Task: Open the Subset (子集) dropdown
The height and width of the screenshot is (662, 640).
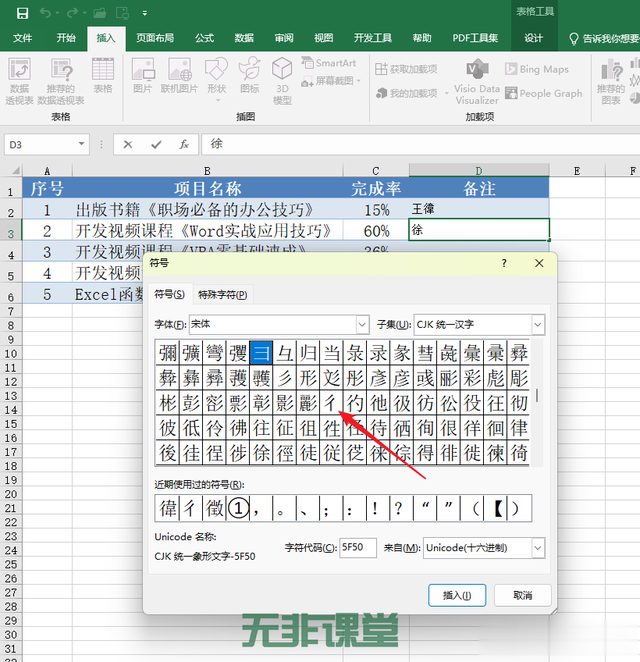Action: click(x=538, y=325)
